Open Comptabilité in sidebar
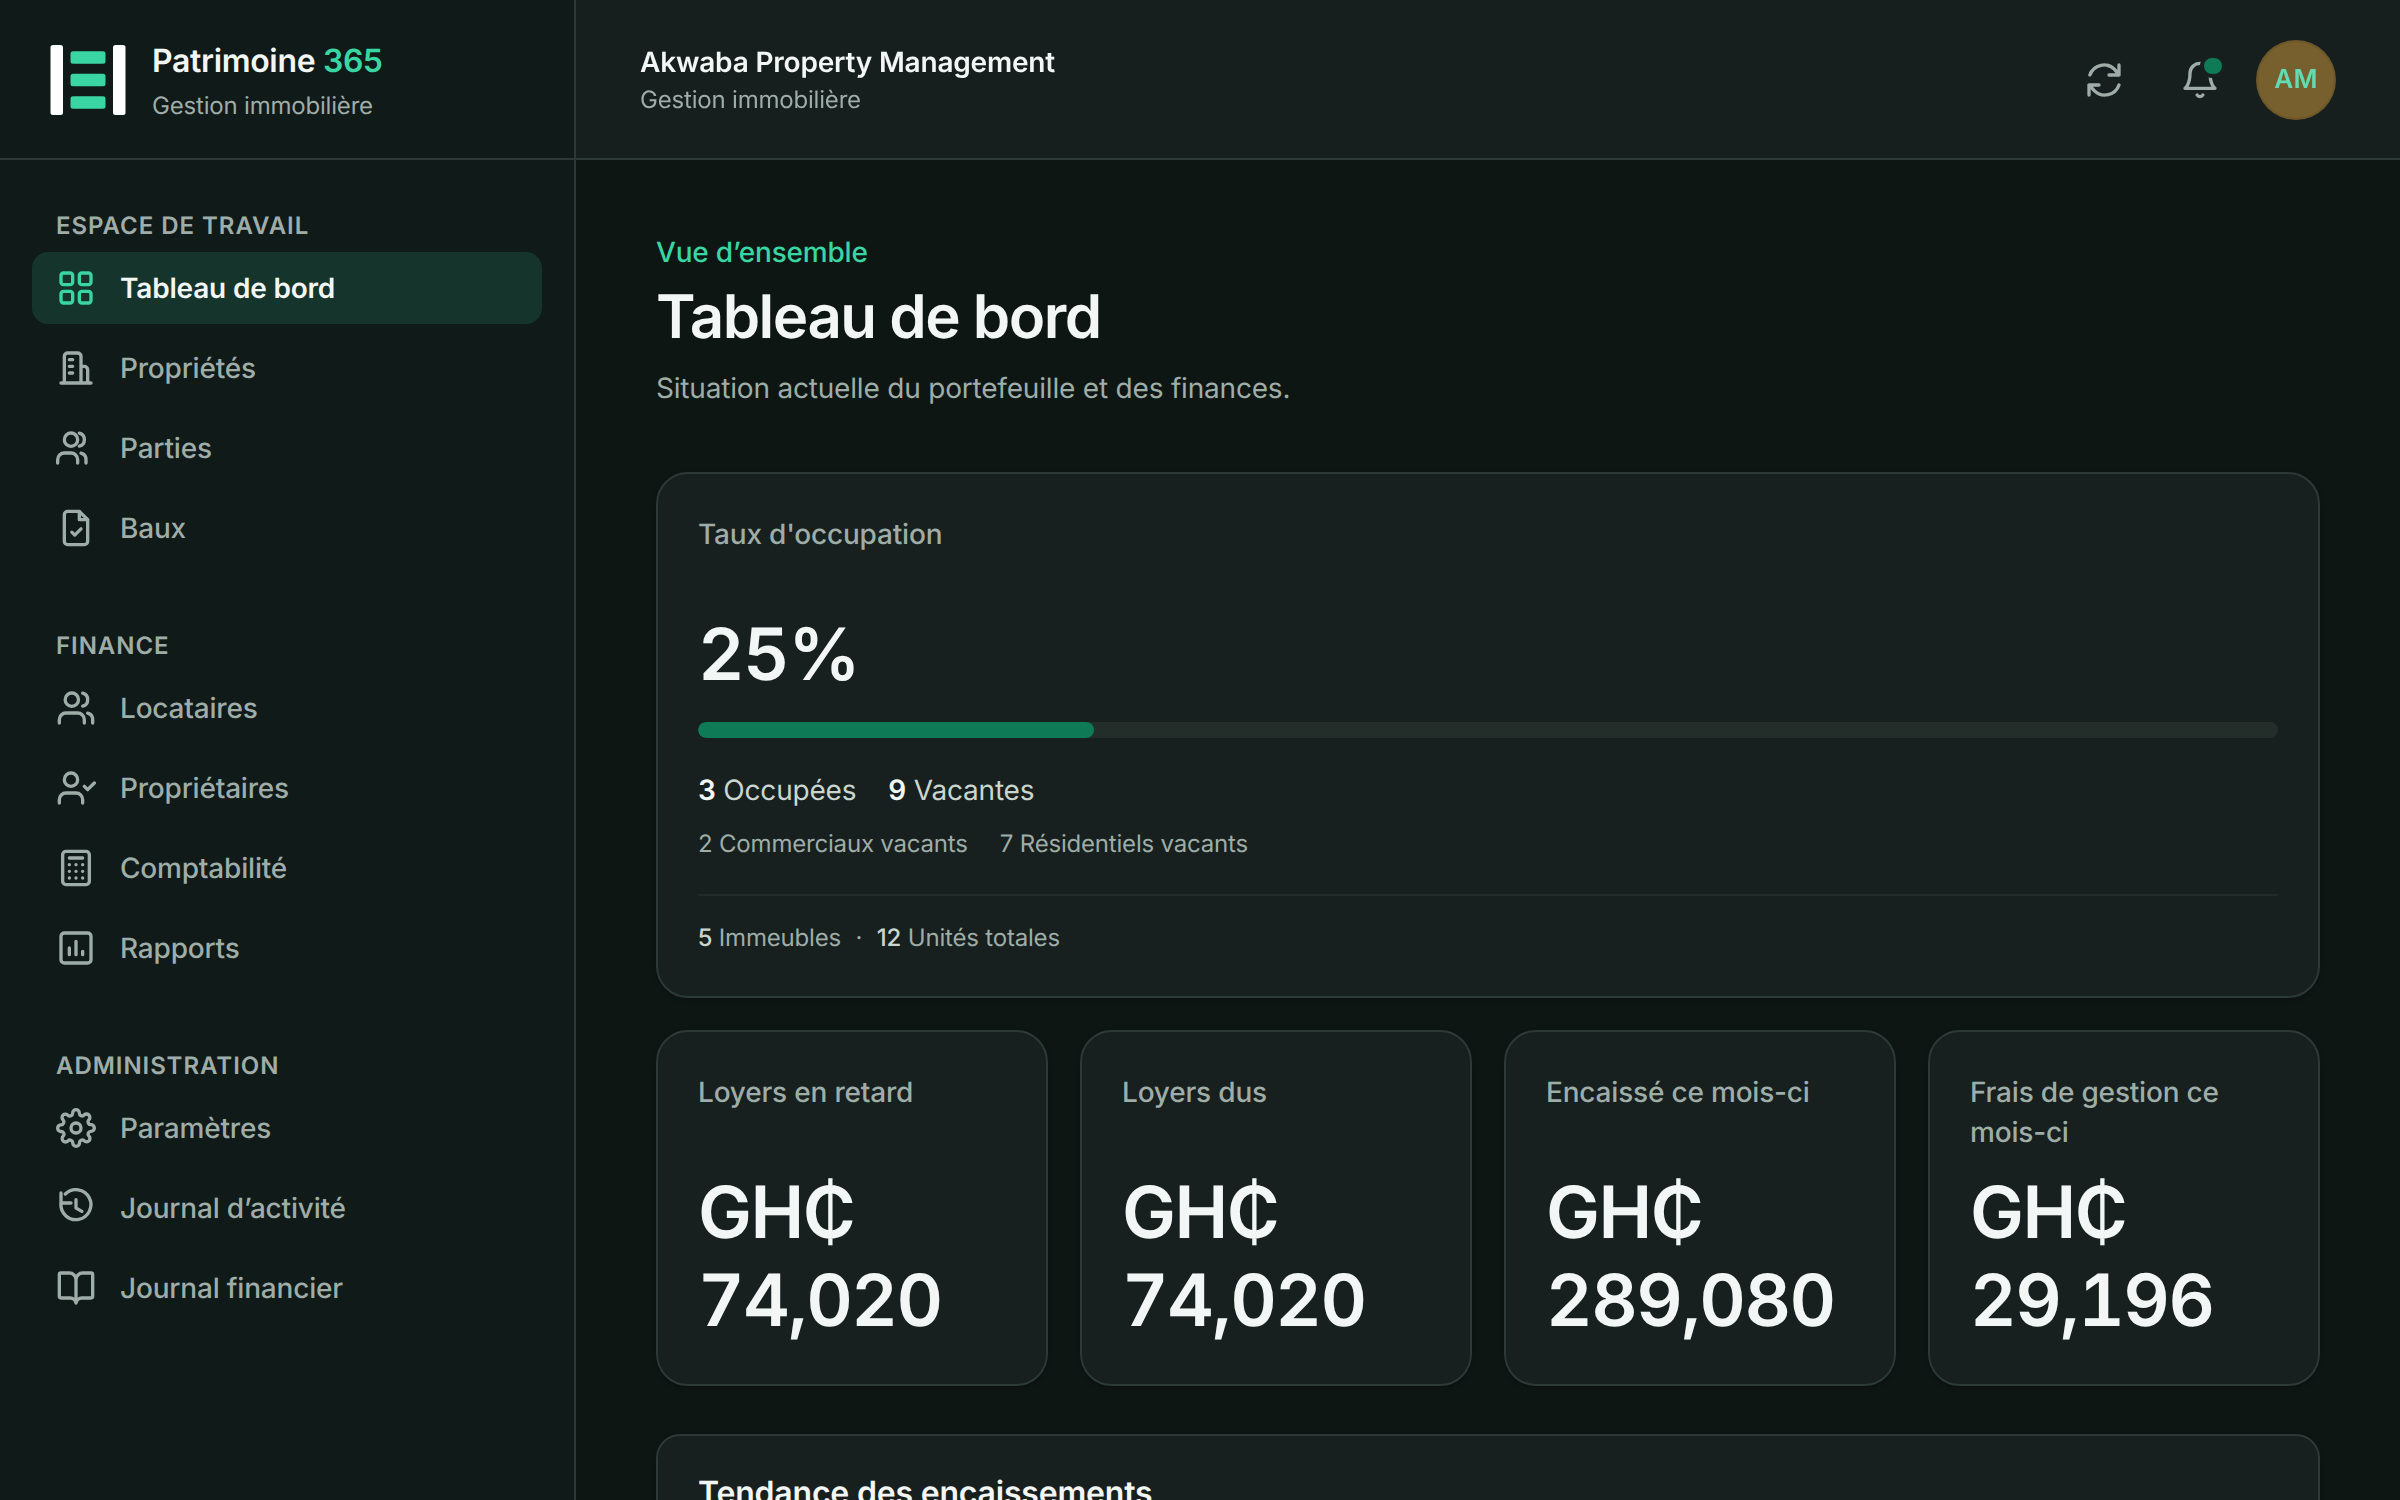The width and height of the screenshot is (2400, 1500). (287, 868)
